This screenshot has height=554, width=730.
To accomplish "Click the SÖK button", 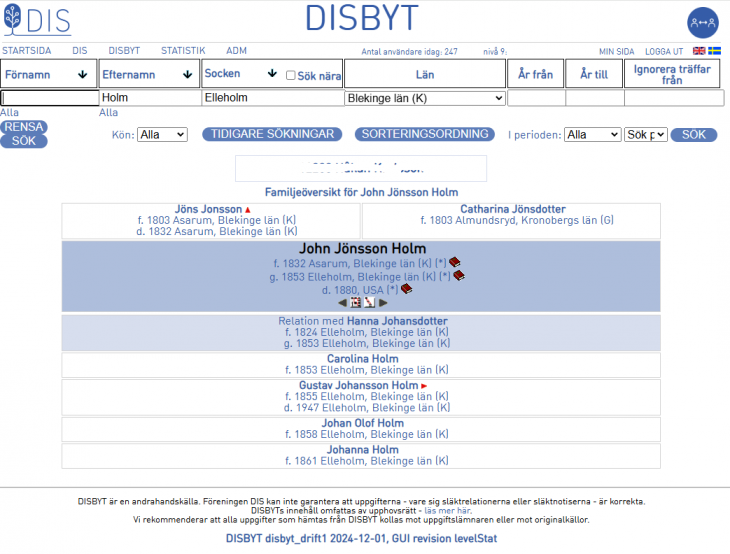I will (x=694, y=135).
